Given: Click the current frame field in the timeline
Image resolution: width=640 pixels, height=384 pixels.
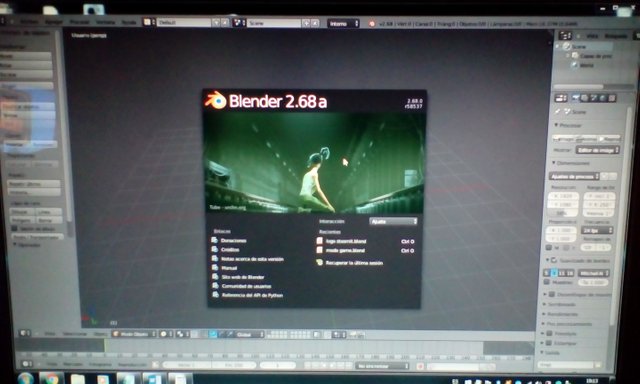Looking at the screenshot, I should pos(278,365).
